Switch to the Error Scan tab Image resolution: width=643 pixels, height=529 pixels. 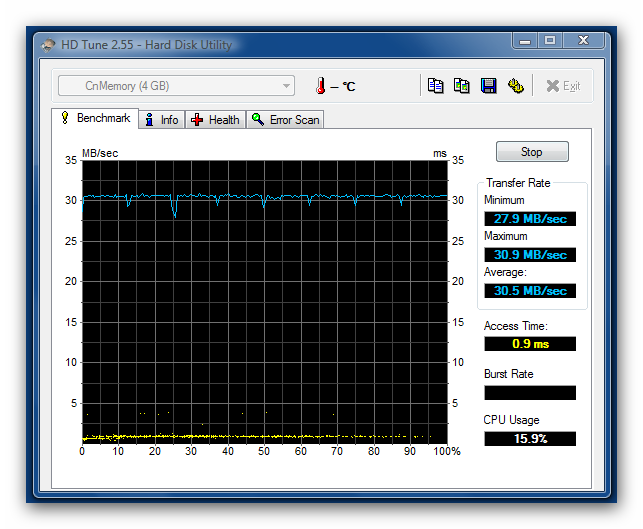tap(285, 120)
